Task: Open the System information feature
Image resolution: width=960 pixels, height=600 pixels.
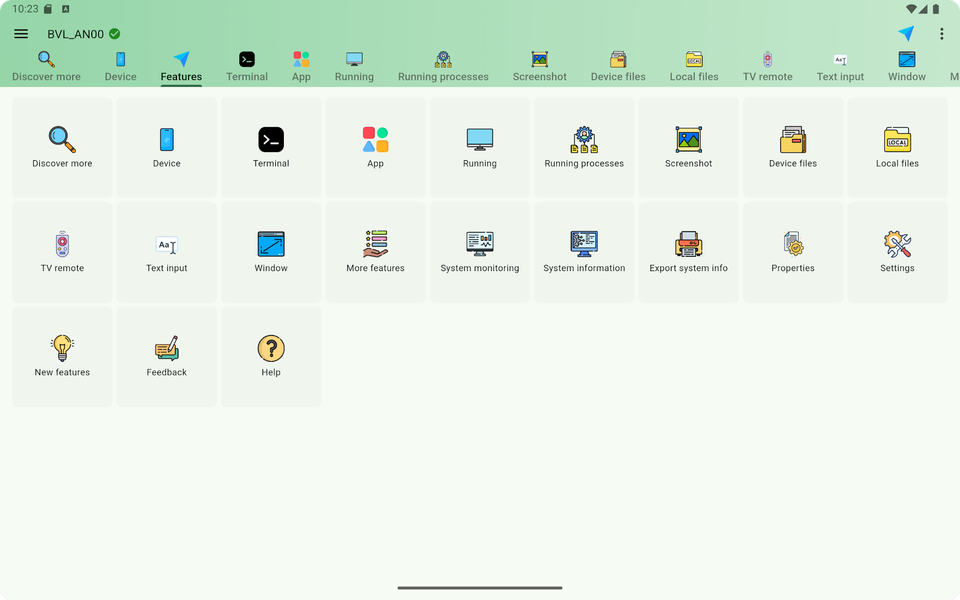Action: [583, 251]
